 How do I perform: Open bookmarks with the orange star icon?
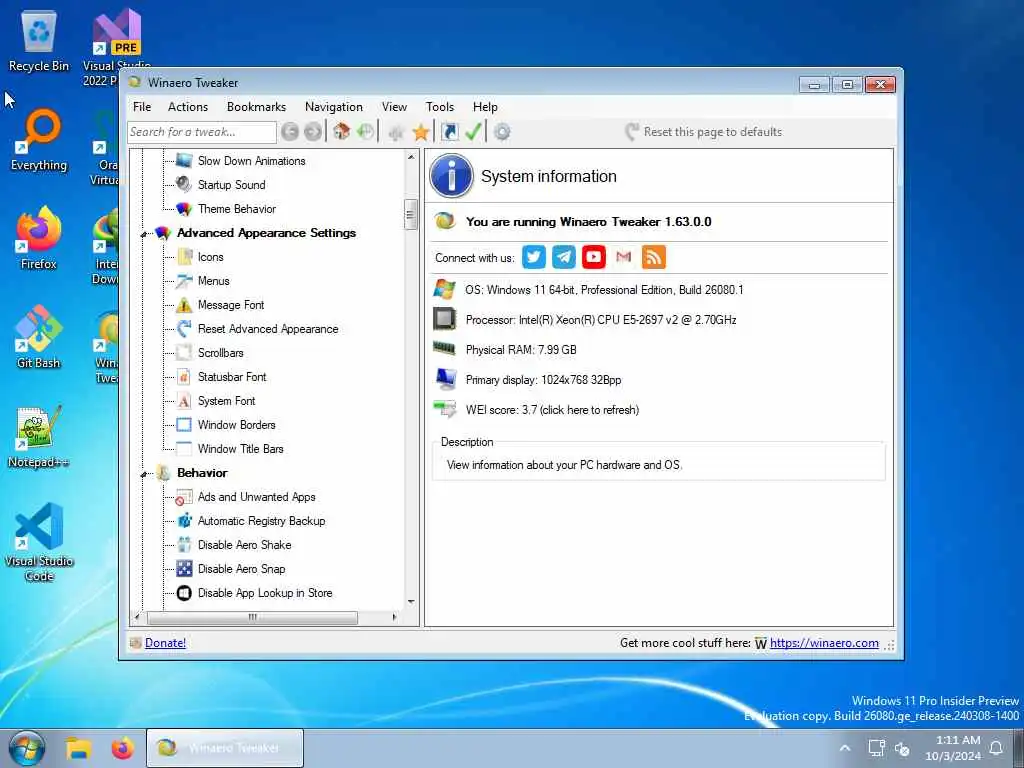pos(421,133)
